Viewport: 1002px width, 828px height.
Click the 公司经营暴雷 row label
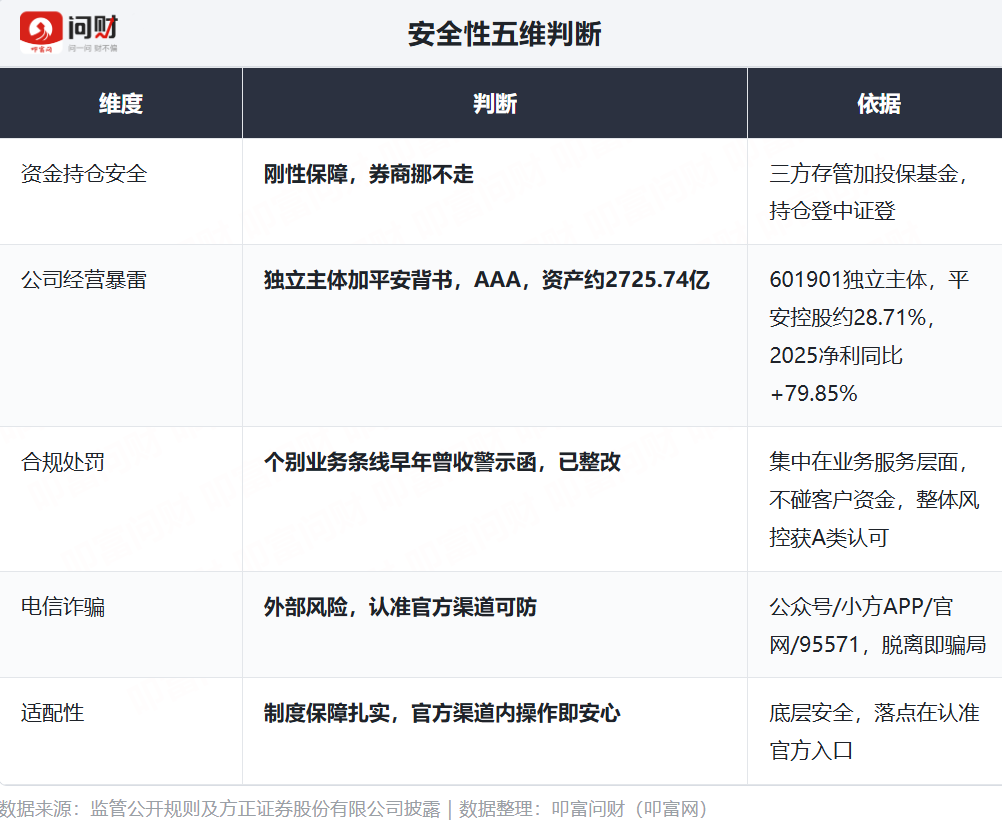coord(84,280)
